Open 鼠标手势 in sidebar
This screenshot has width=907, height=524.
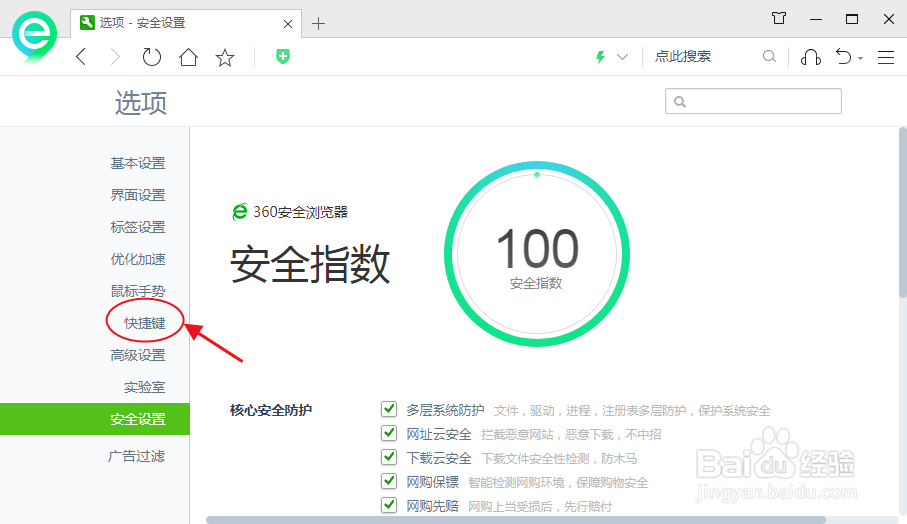(x=138, y=291)
